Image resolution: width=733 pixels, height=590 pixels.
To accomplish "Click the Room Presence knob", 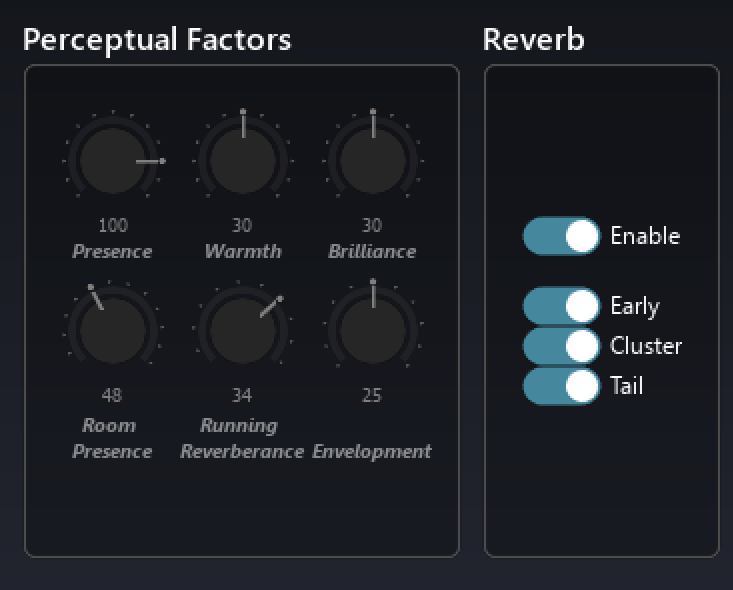I will (x=112, y=331).
